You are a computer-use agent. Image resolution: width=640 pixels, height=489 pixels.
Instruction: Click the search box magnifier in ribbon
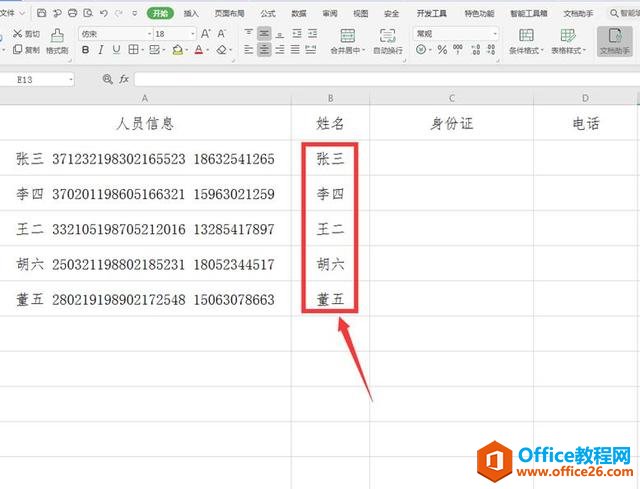tap(614, 13)
